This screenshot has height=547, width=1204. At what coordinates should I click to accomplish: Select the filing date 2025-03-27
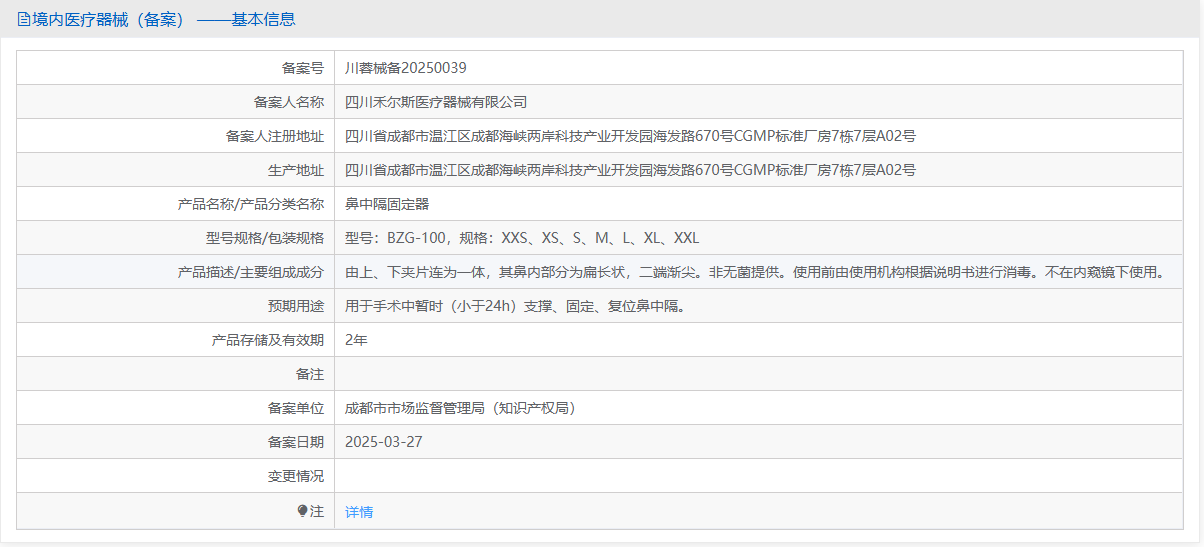coord(384,442)
